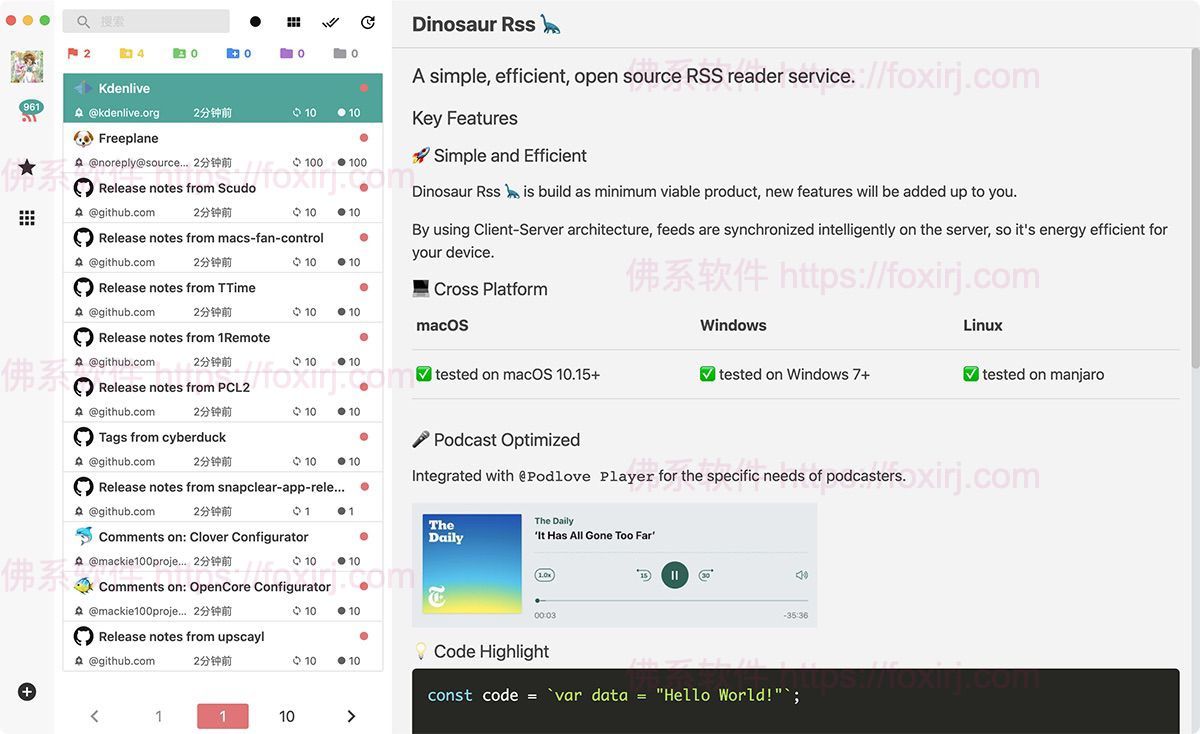Toggle the black circle unread filter

(255, 22)
